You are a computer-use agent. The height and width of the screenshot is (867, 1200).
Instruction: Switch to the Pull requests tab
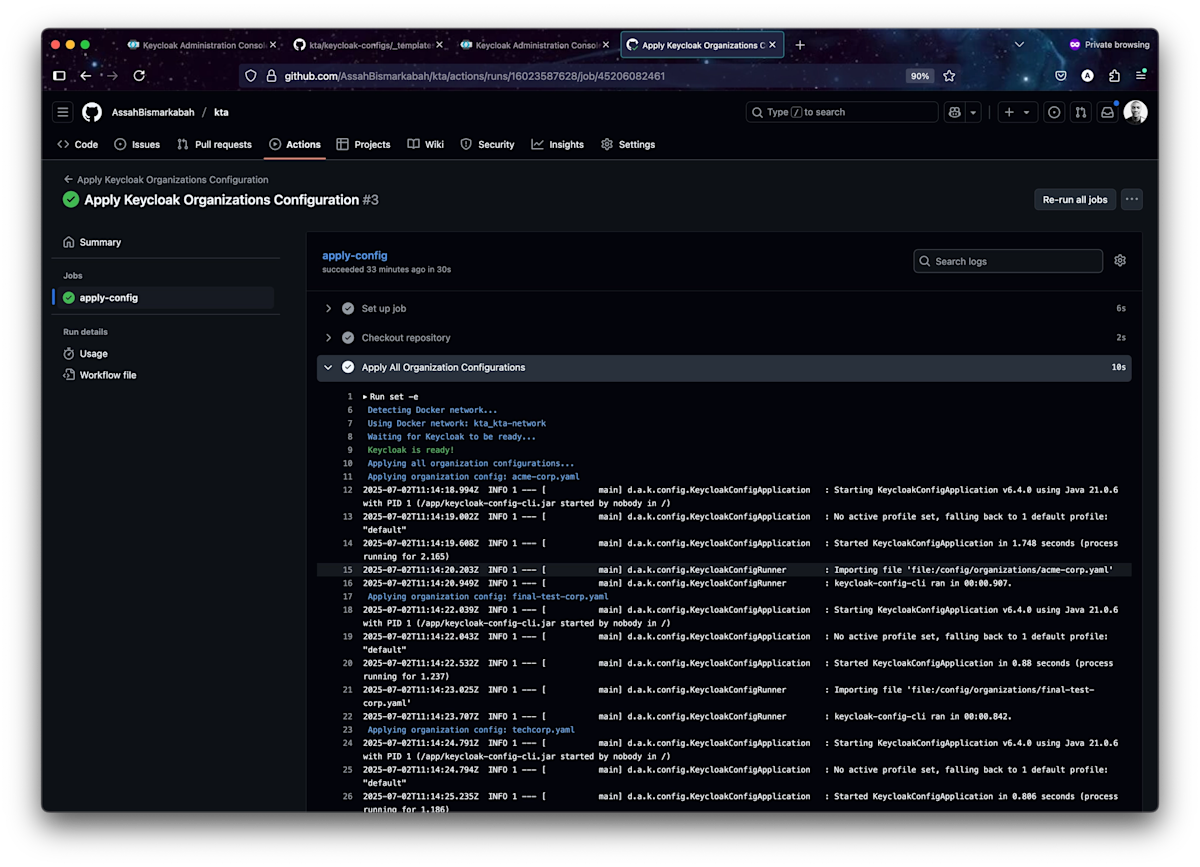[214, 144]
